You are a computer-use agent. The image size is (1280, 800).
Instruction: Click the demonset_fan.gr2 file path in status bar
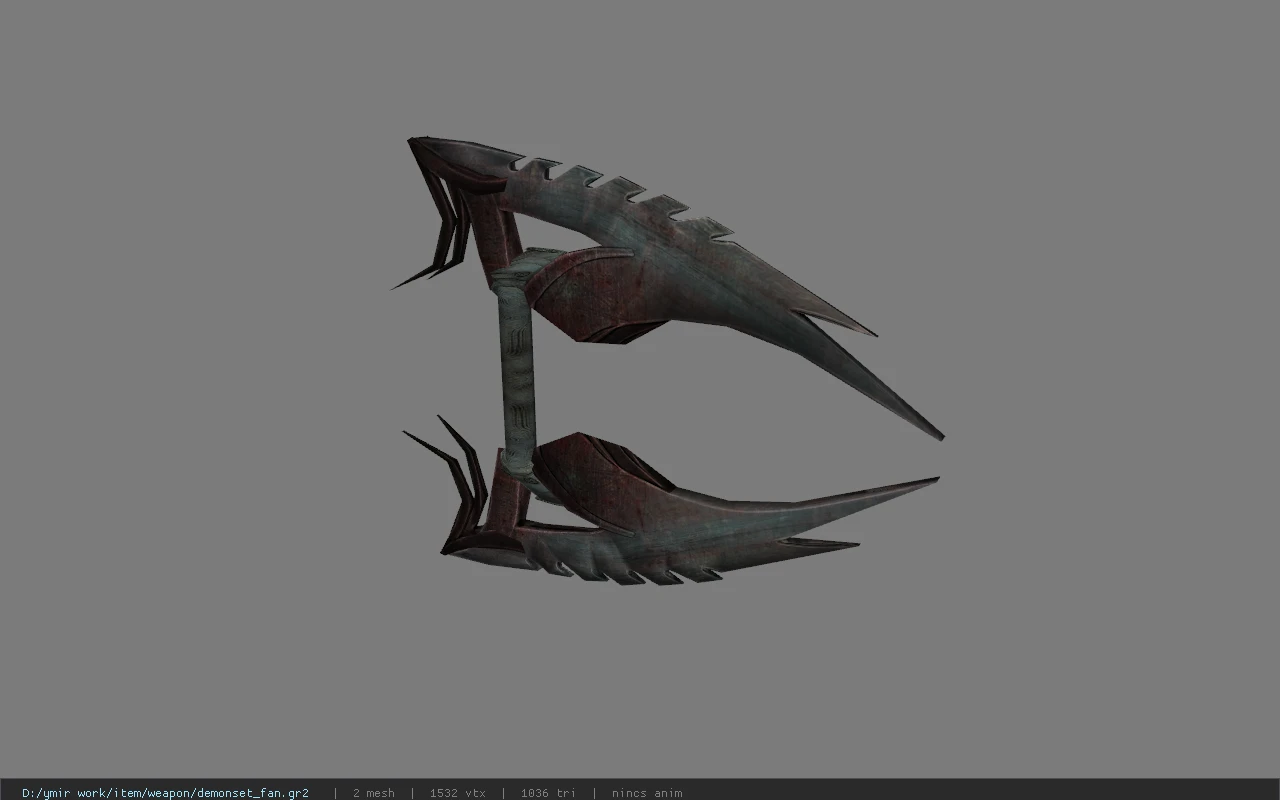[x=165, y=793]
